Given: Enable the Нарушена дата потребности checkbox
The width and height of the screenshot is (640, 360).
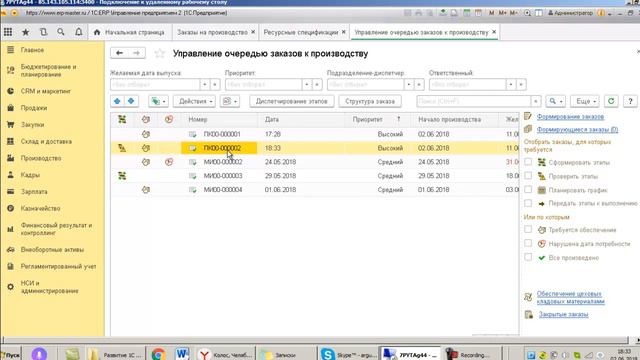Looking at the screenshot, I should (x=528, y=243).
